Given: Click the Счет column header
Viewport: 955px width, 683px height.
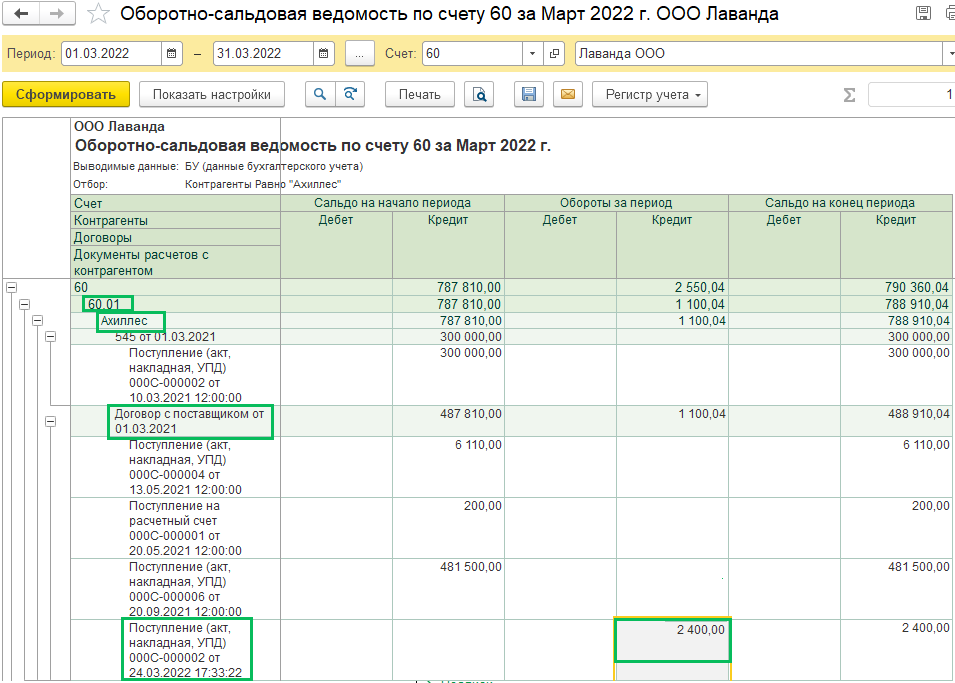Looking at the screenshot, I should [175, 203].
